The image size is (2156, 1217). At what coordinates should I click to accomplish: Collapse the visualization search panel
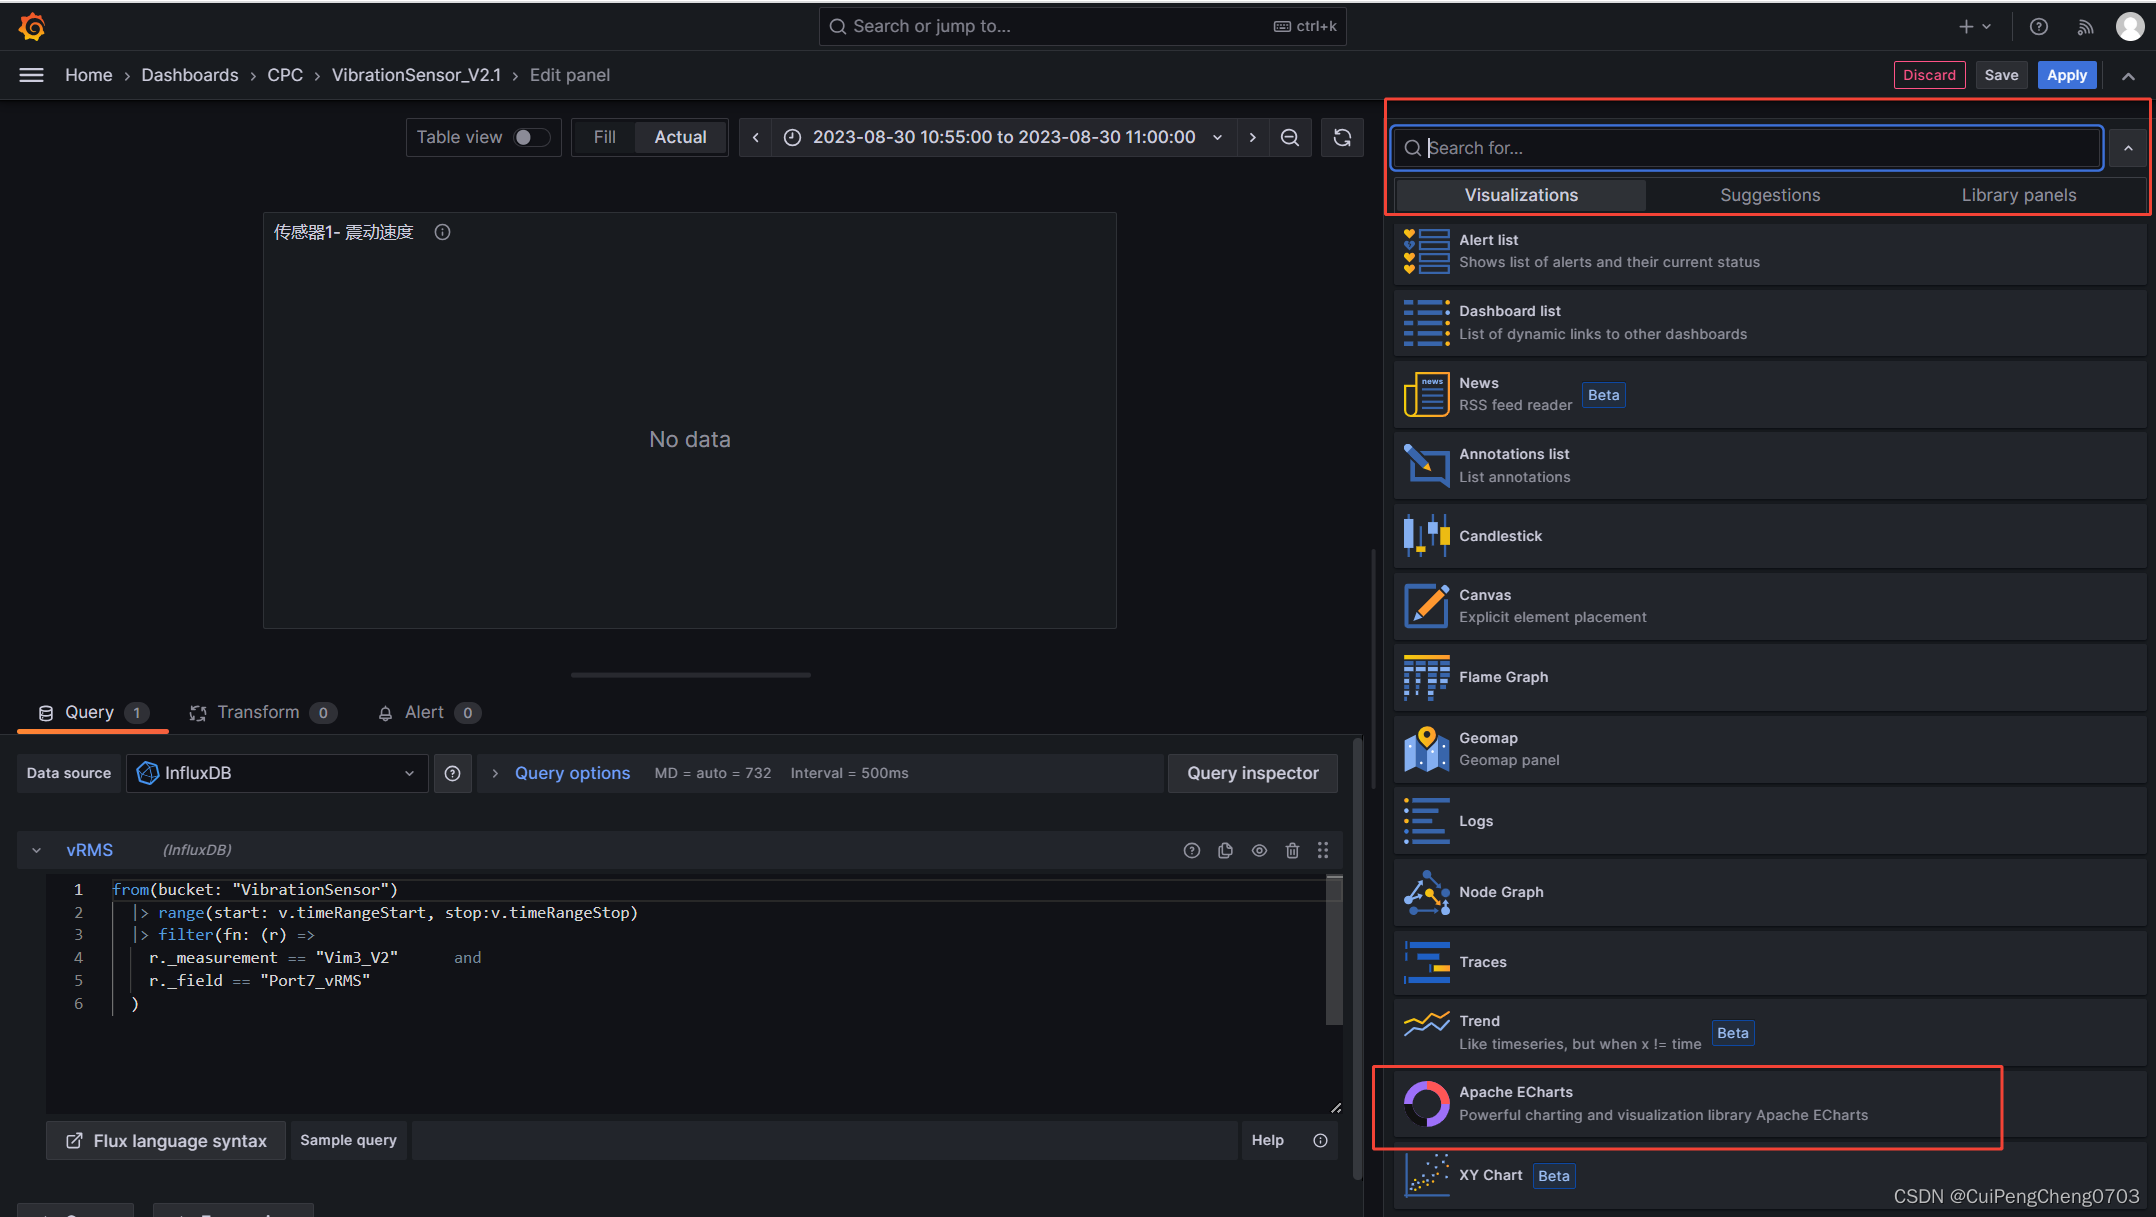tap(2129, 147)
